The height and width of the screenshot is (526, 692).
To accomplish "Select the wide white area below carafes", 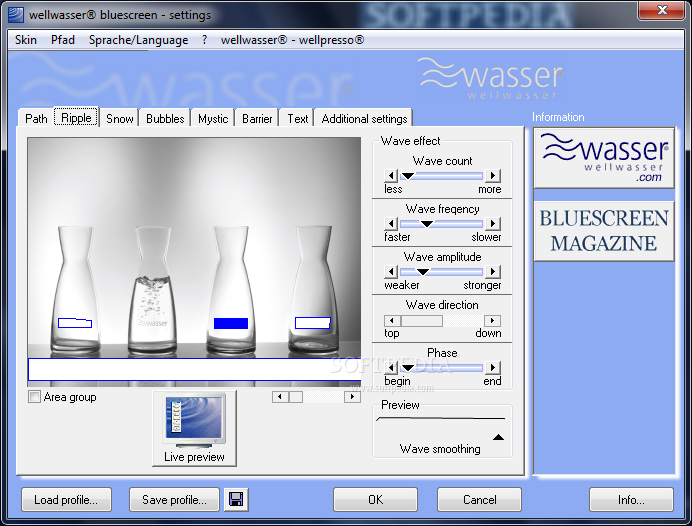I will tap(194, 370).
